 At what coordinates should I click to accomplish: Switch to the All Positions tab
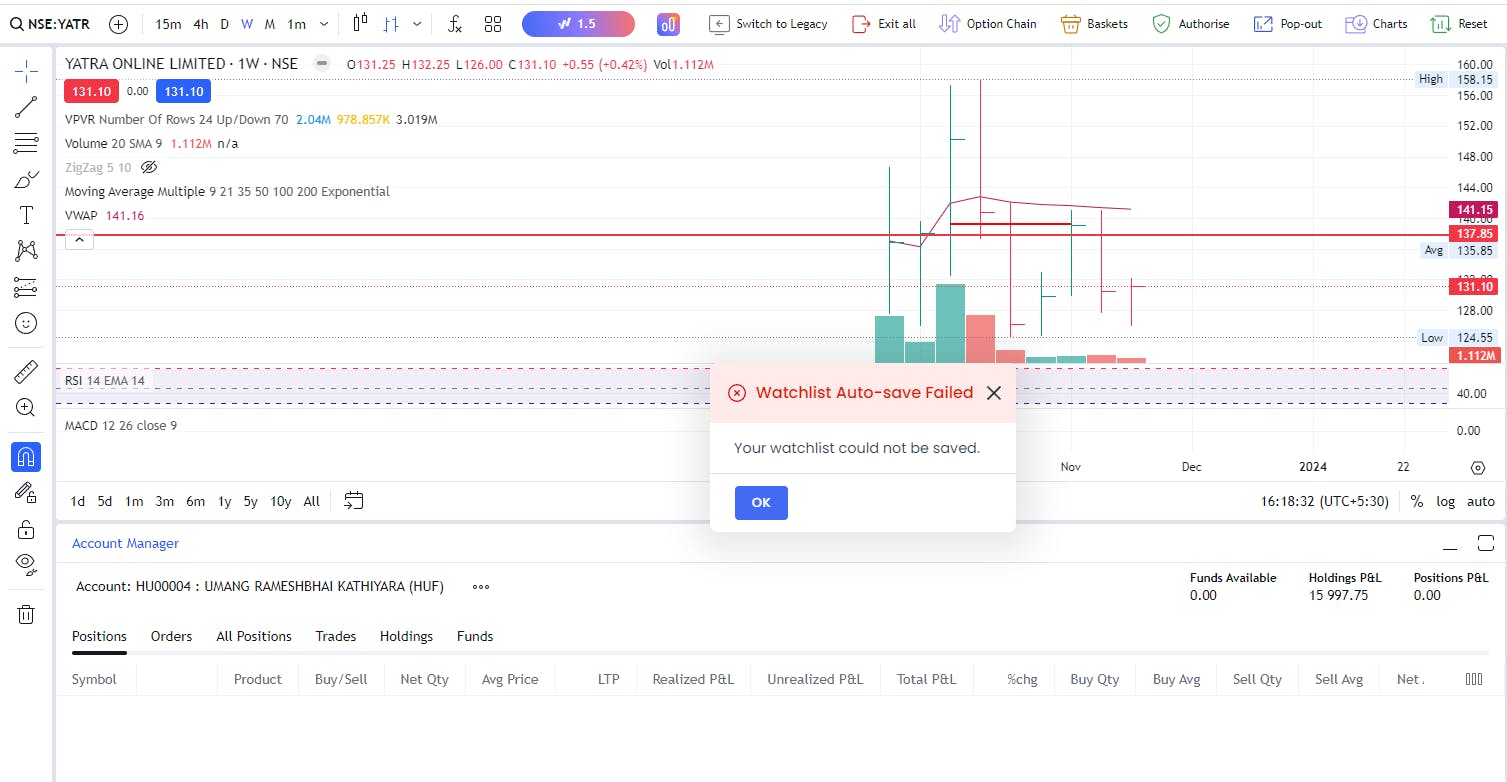[x=254, y=636]
